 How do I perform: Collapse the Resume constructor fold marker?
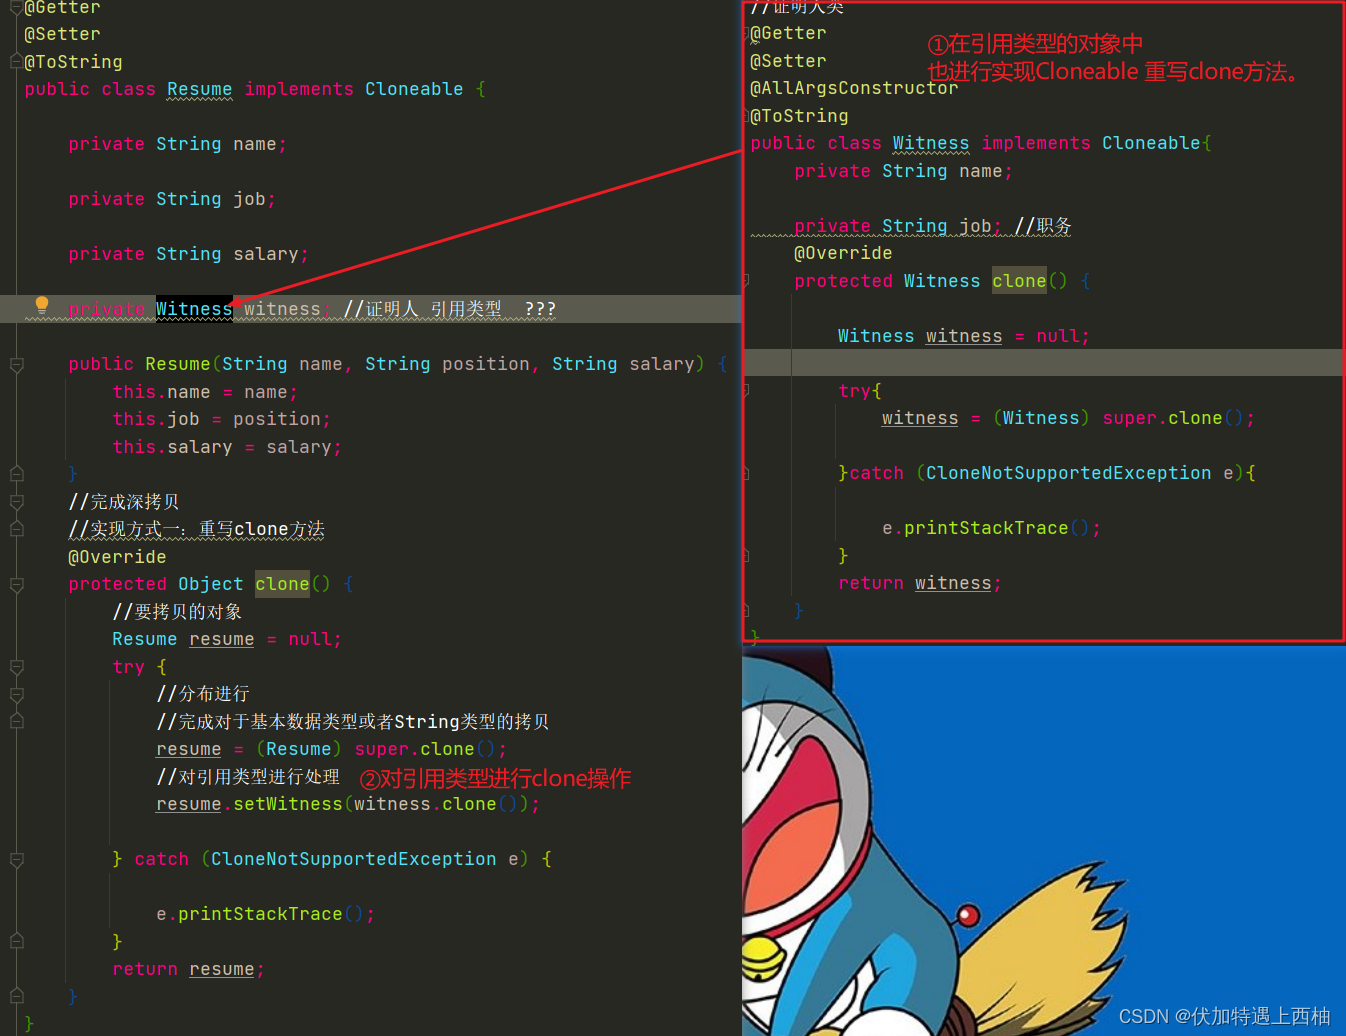click(16, 365)
